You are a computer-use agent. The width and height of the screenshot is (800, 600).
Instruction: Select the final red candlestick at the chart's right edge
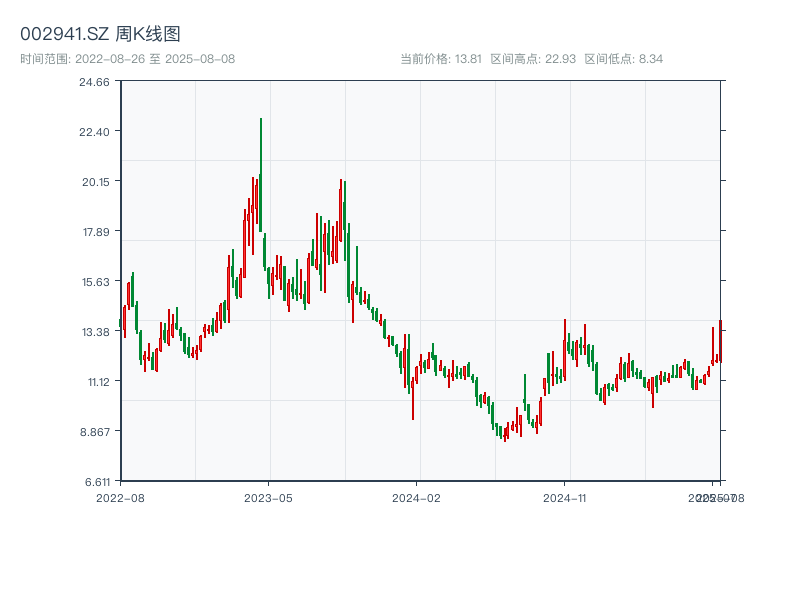(720, 341)
